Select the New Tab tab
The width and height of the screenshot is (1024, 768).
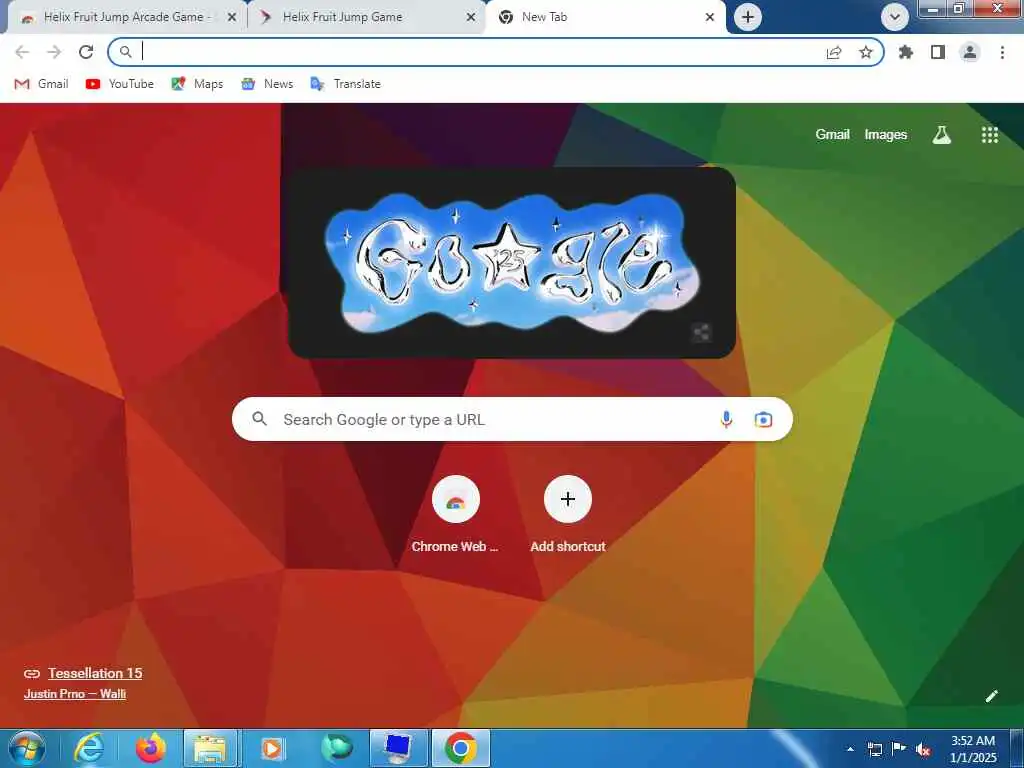tap(605, 18)
